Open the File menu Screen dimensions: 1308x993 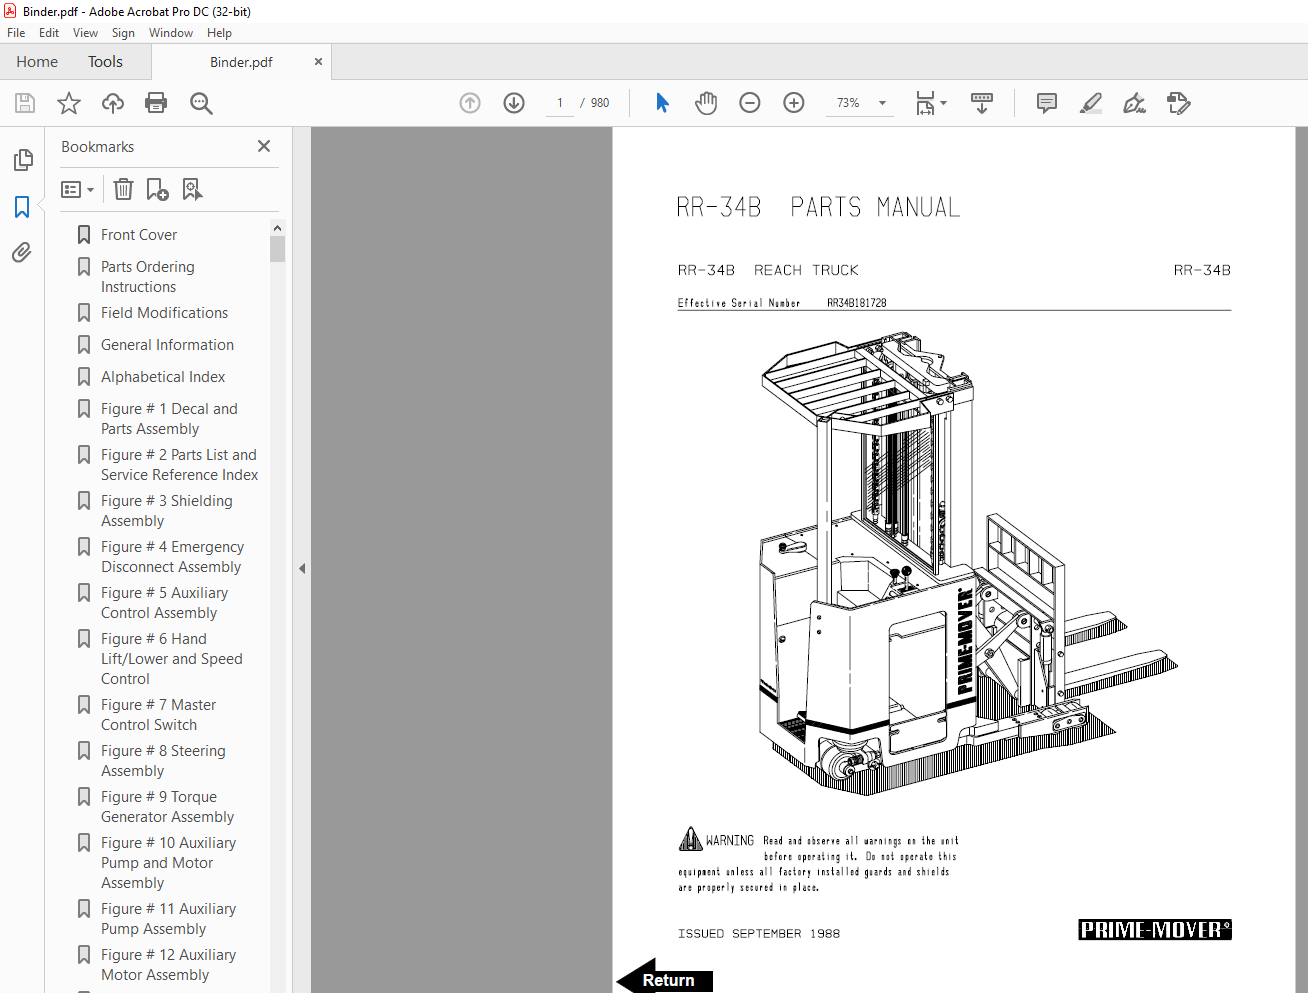tap(16, 33)
